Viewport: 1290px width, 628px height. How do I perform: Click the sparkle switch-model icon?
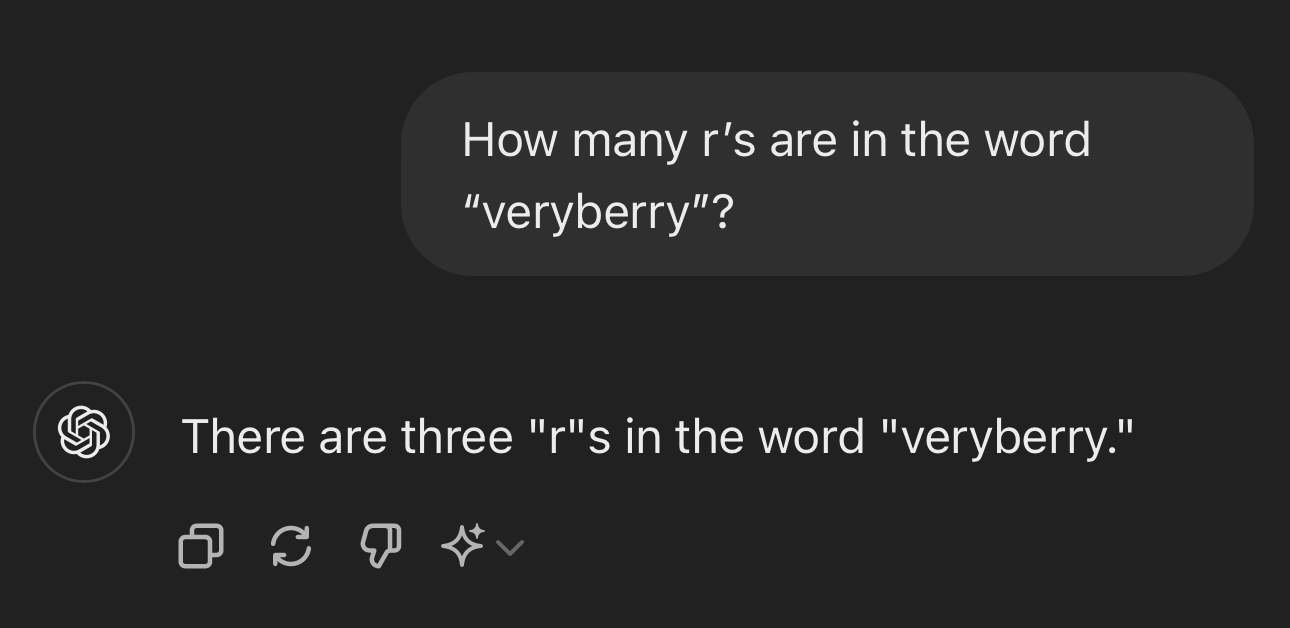click(x=463, y=546)
